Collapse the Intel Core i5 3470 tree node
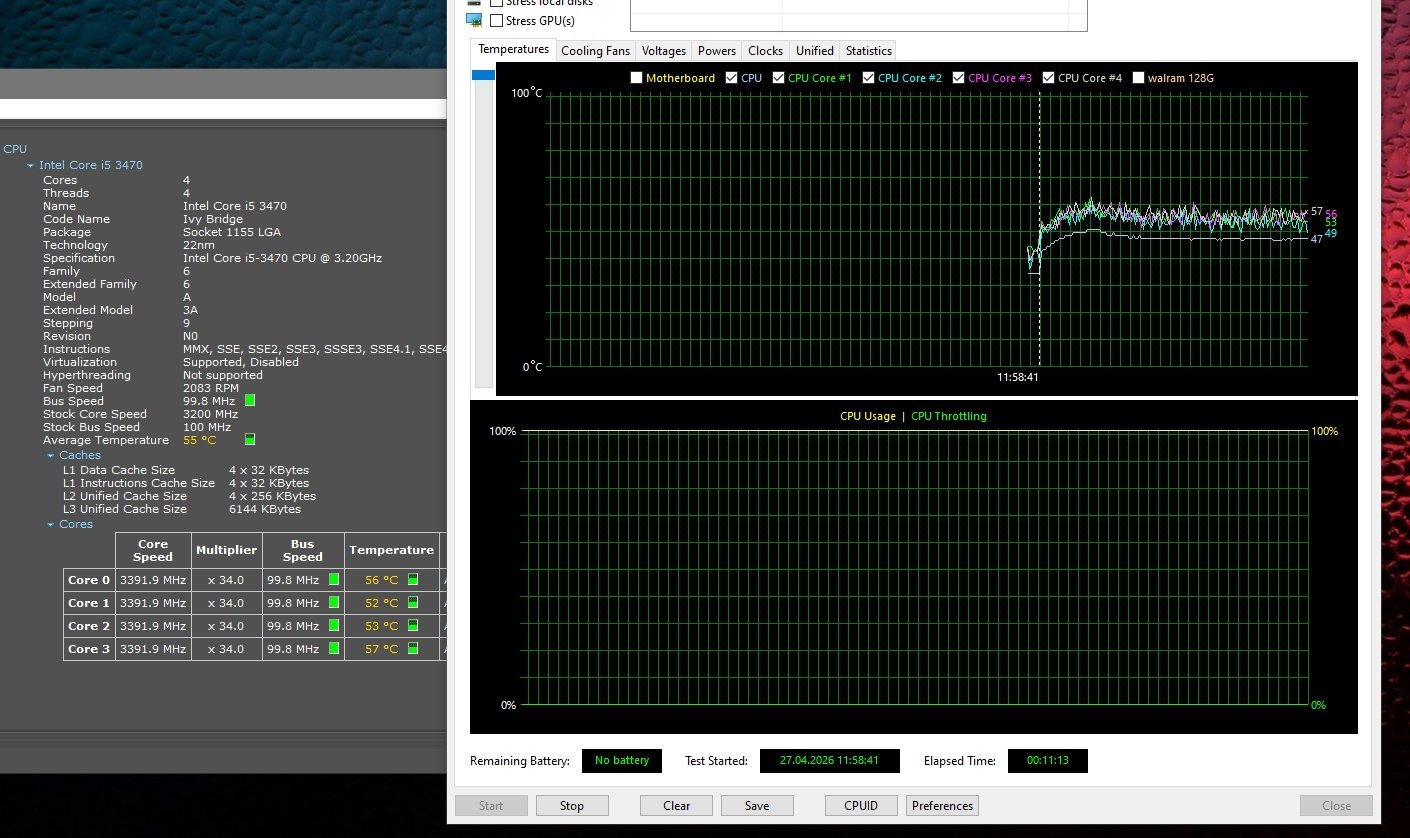Screen dimensions: 1410x838 coord(31,166)
